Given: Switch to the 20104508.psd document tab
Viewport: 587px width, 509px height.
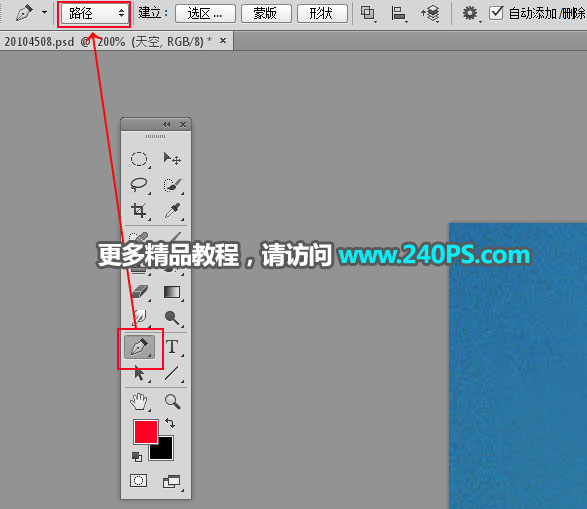Looking at the screenshot, I should point(108,41).
